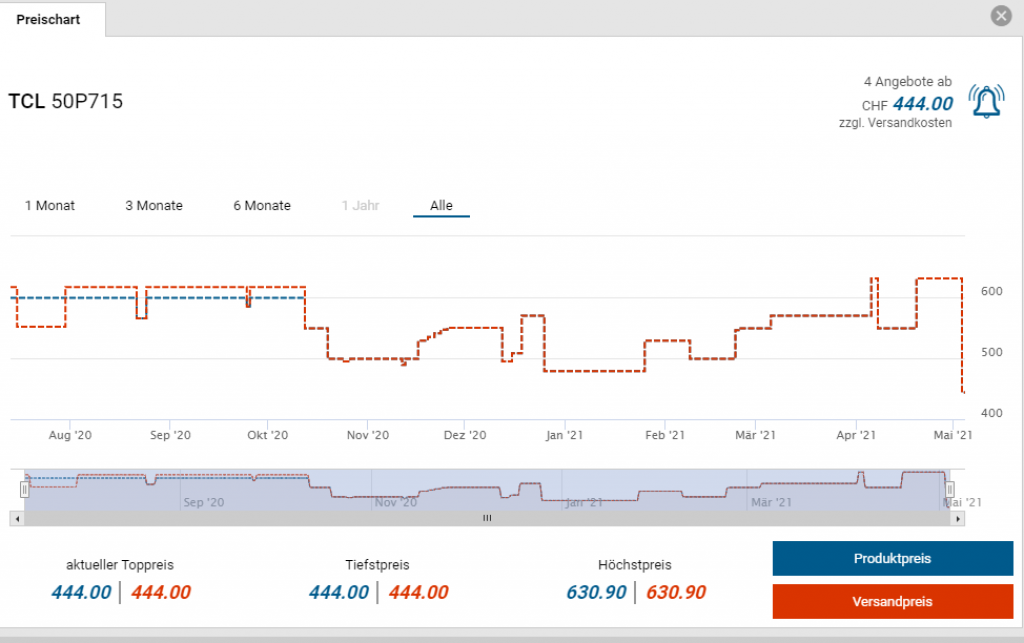The width and height of the screenshot is (1024, 643).
Task: Click the navigator's left range handle
Action: [x=25, y=489]
